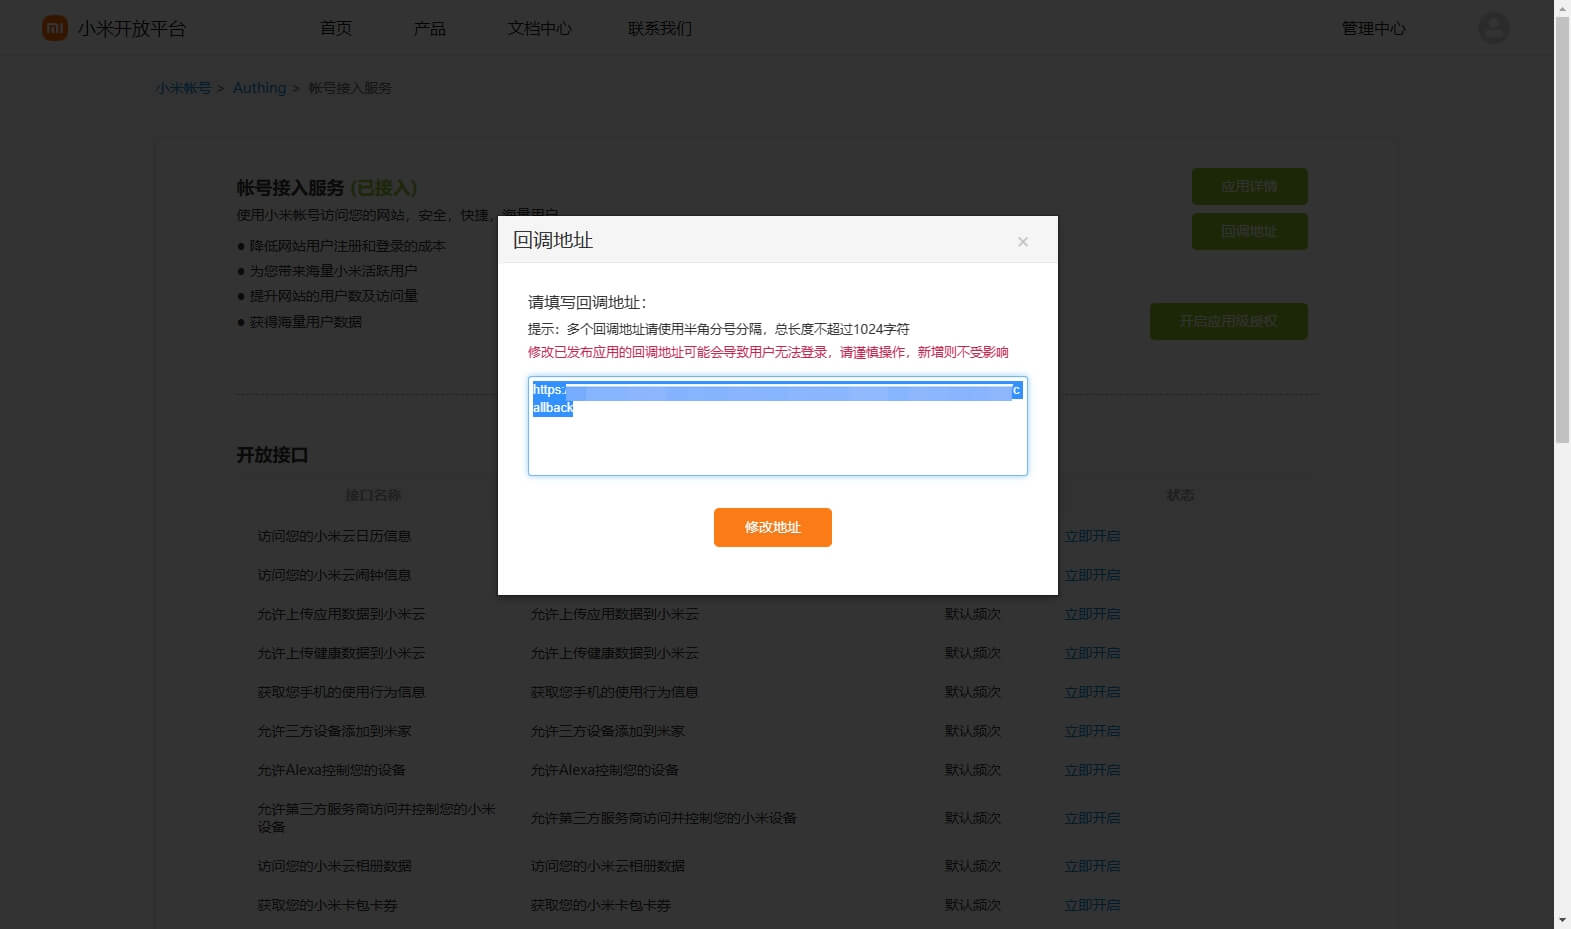Open the user avatar icon

[x=1493, y=28]
